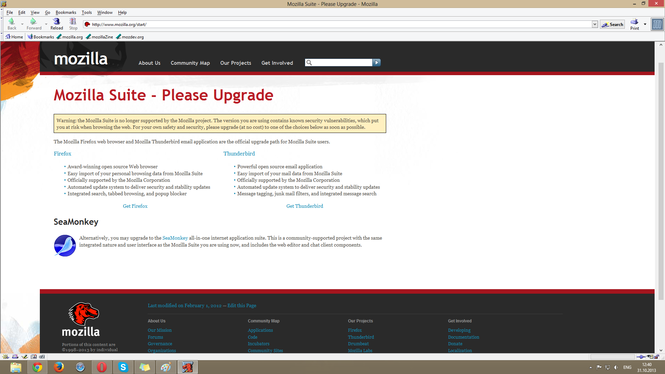Open the Go menu
This screenshot has width=665, height=374.
point(48,13)
